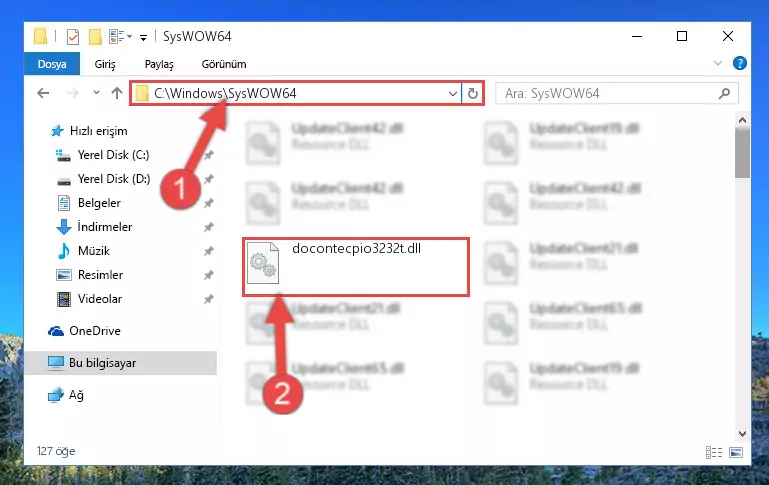
Task: Click the docontecpio3232t.dll gear file icon
Action: pyautogui.click(x=263, y=263)
